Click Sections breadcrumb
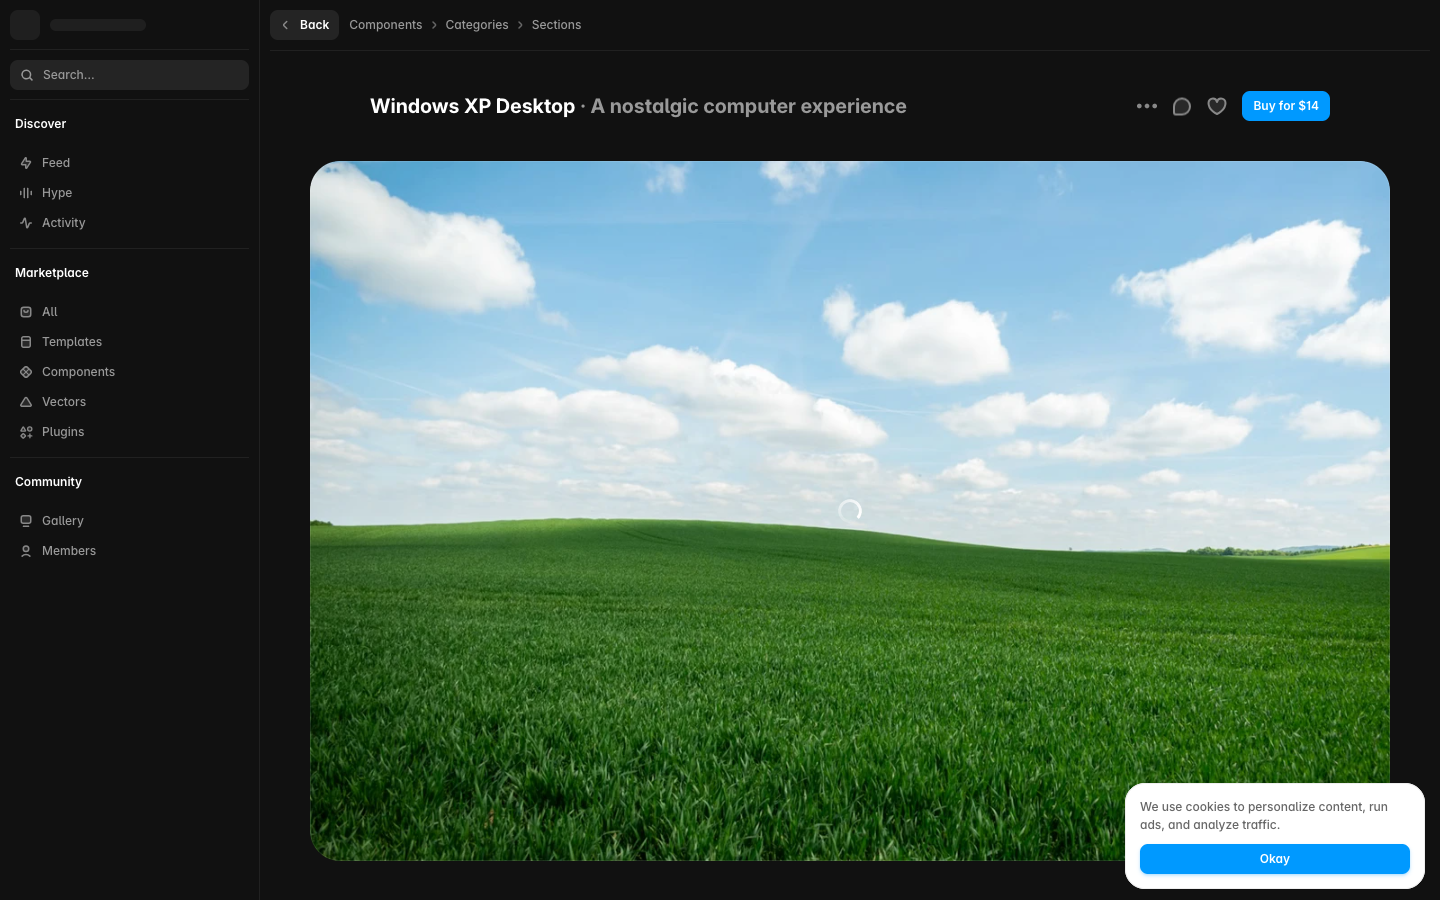 [556, 25]
